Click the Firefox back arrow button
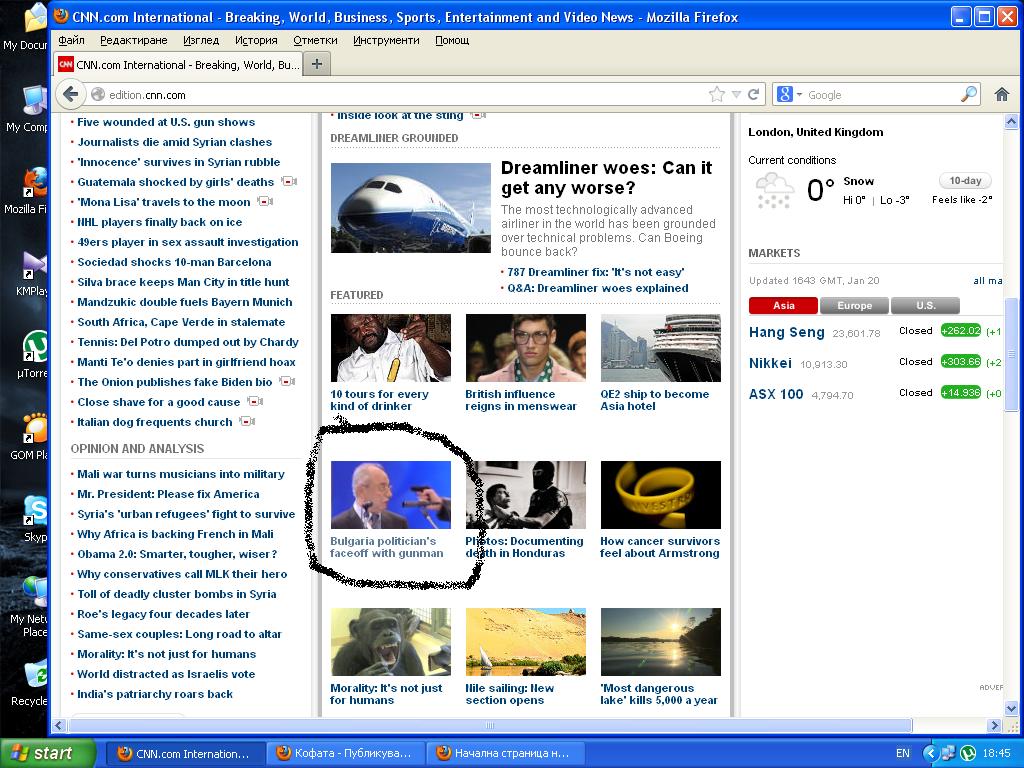Screen dimensions: 1024x768 point(71,95)
